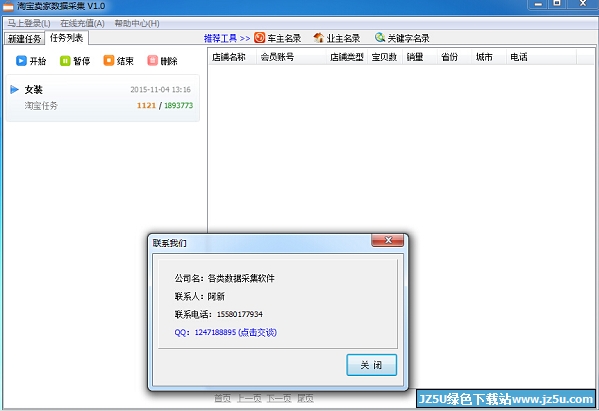Screen dimensions: 599x411
Task: Click the play arrow beside 女装 task
Action: tap(15, 90)
